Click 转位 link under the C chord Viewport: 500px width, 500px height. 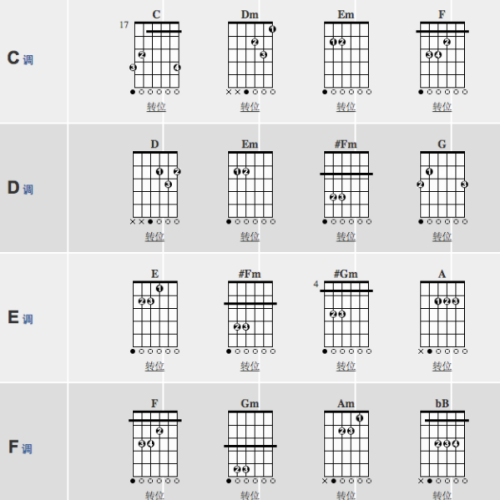(x=156, y=107)
